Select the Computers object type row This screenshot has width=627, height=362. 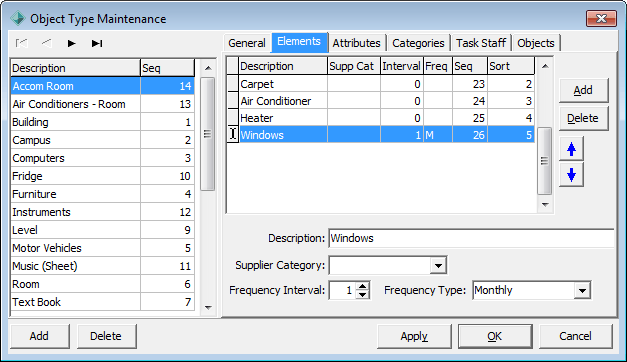[x=103, y=158]
